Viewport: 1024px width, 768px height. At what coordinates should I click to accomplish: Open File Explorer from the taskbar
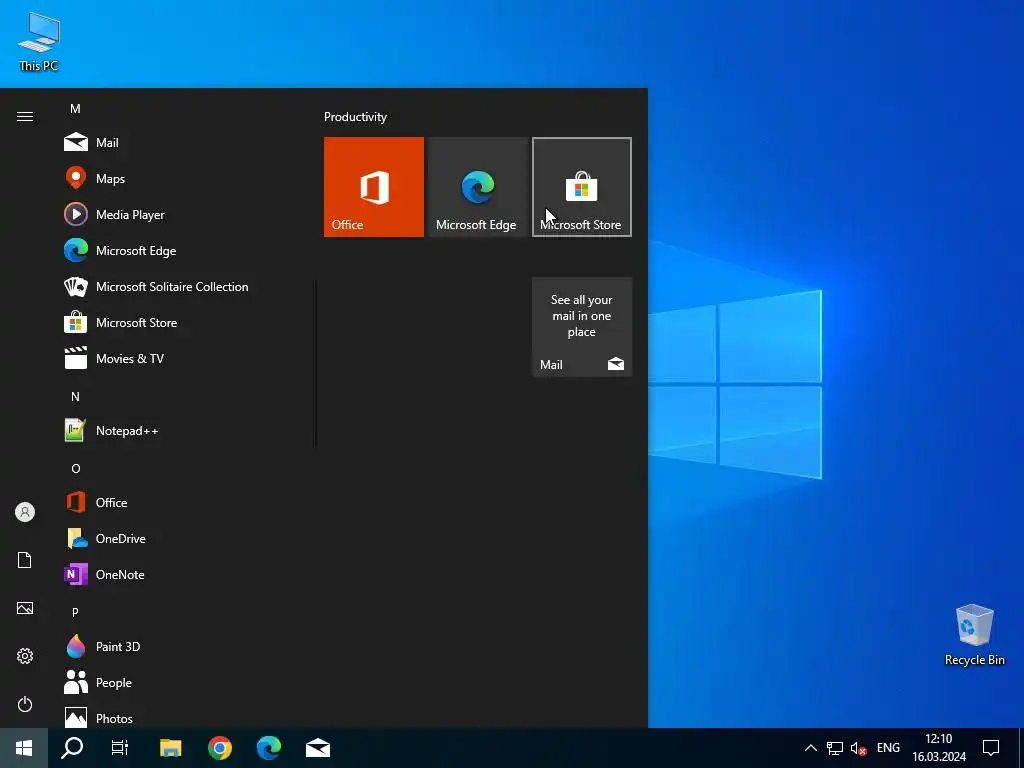170,748
